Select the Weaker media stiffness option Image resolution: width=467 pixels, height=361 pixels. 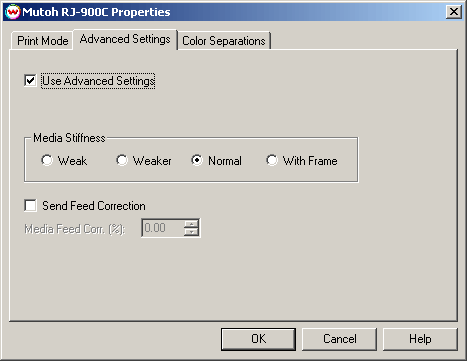pos(122,160)
